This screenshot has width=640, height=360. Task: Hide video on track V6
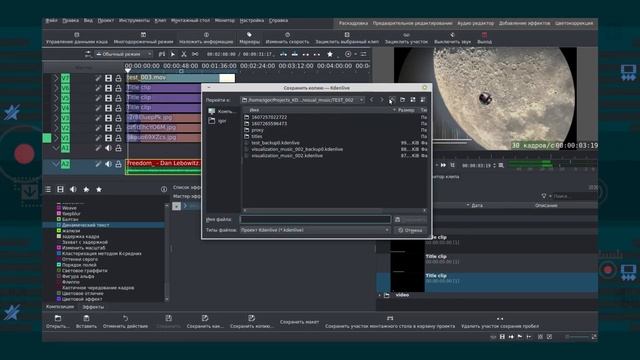coord(108,88)
